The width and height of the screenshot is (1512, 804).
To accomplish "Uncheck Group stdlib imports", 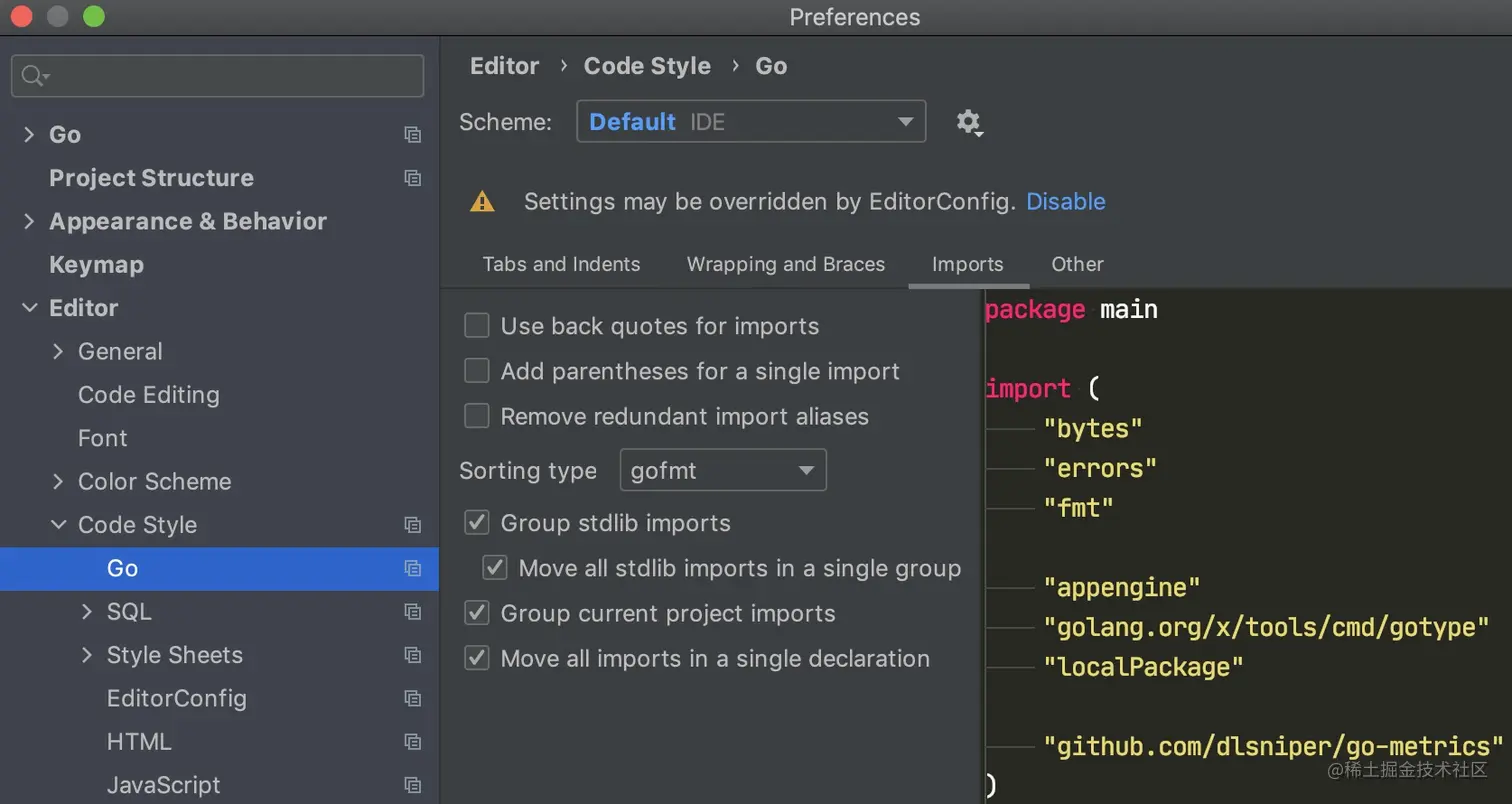I will pyautogui.click(x=477, y=523).
